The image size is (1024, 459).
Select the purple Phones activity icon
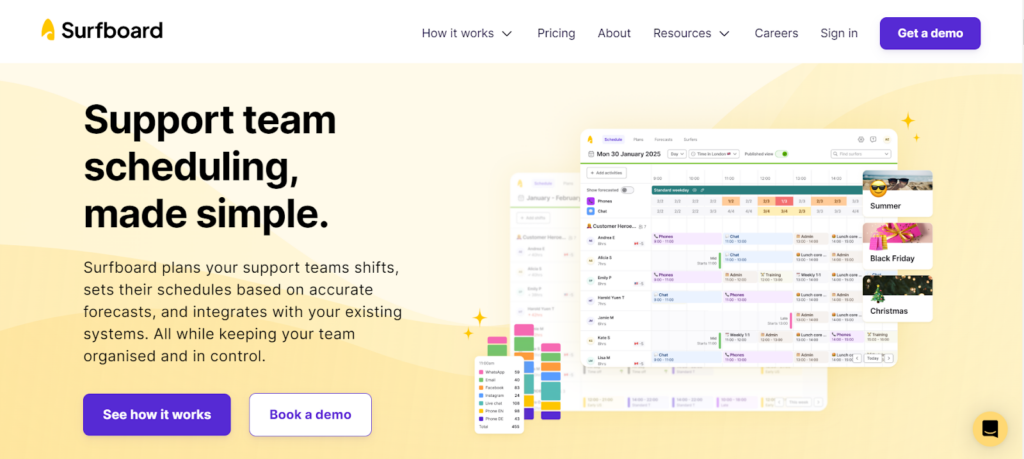point(590,201)
